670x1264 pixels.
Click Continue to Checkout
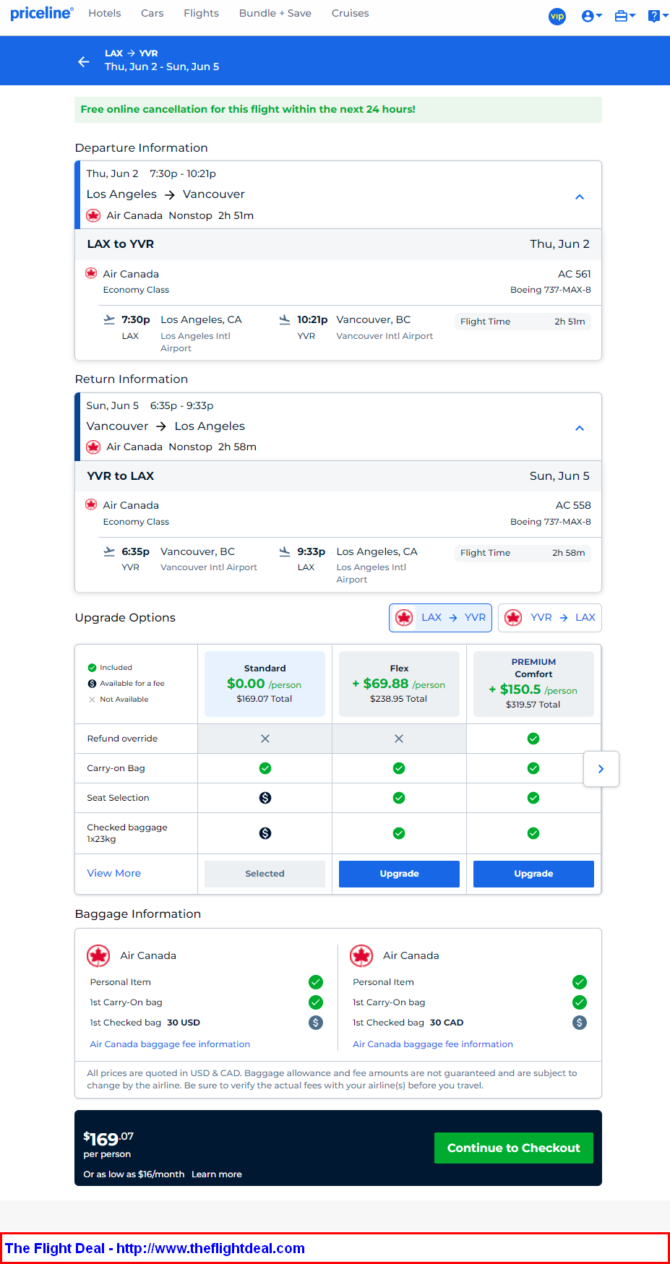[x=514, y=1148]
